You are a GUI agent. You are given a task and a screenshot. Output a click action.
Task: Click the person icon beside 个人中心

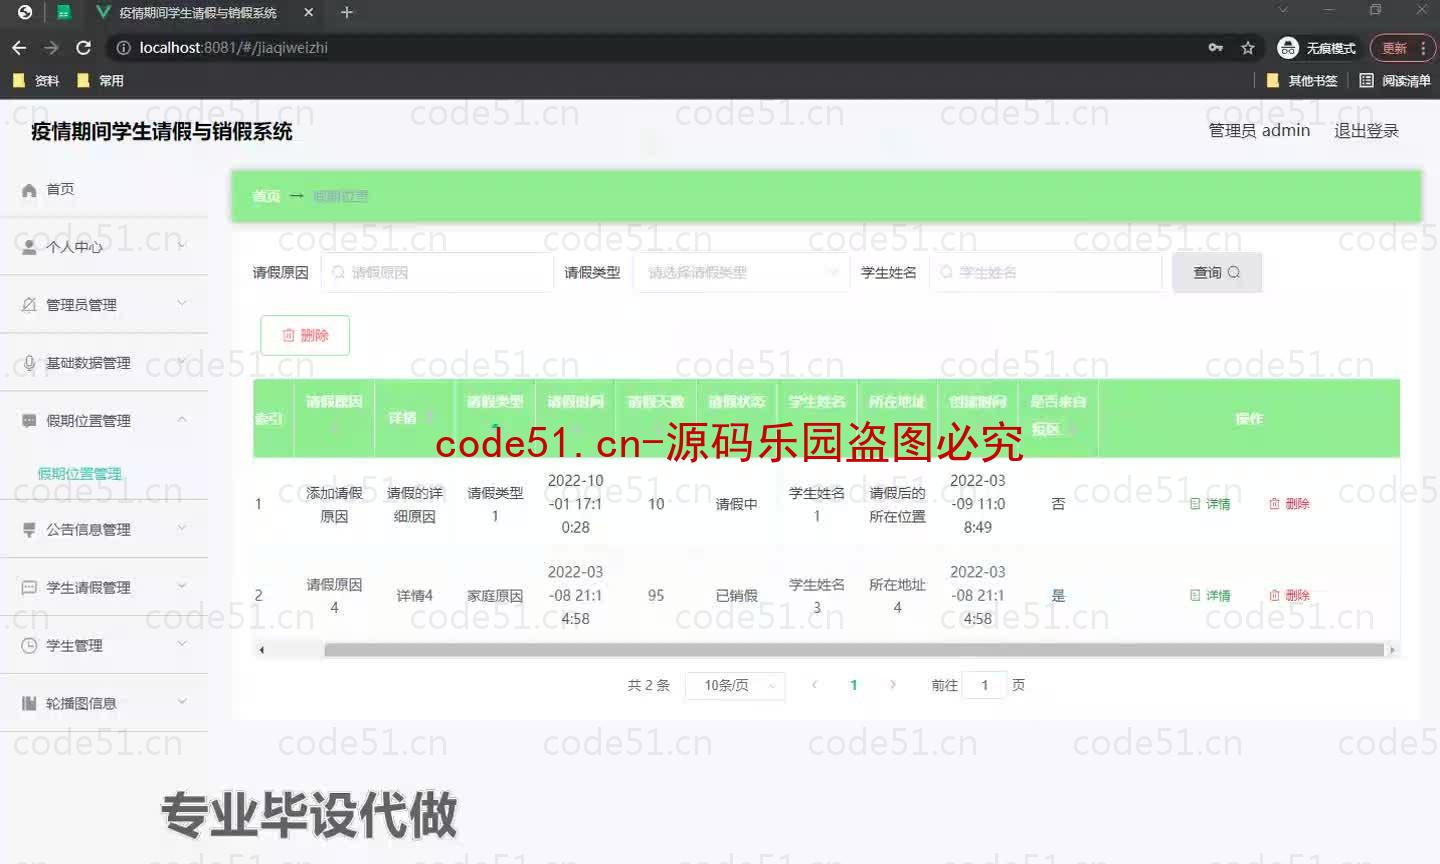click(x=29, y=247)
